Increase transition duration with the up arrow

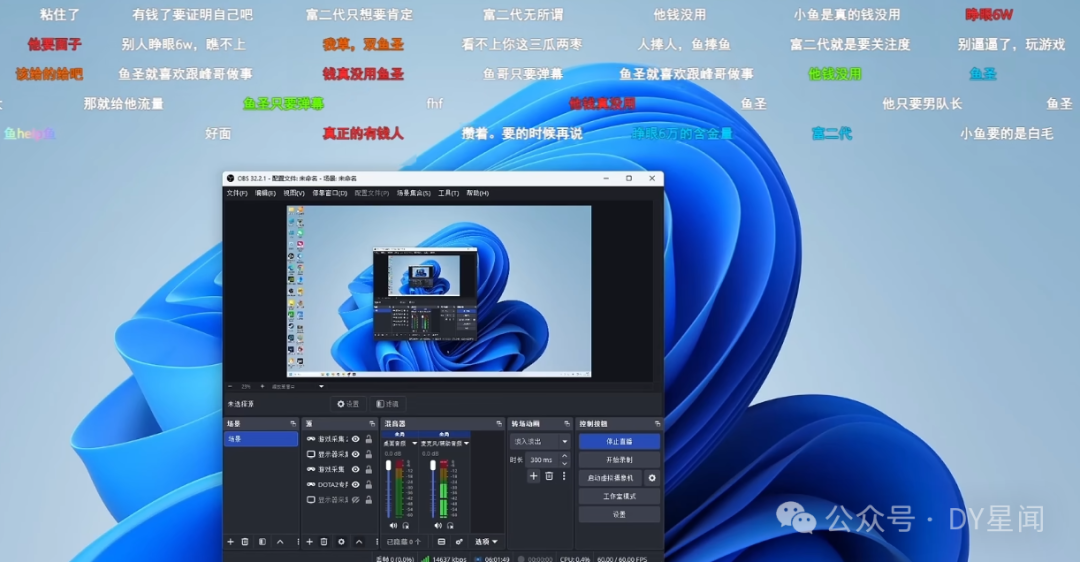pos(565,456)
